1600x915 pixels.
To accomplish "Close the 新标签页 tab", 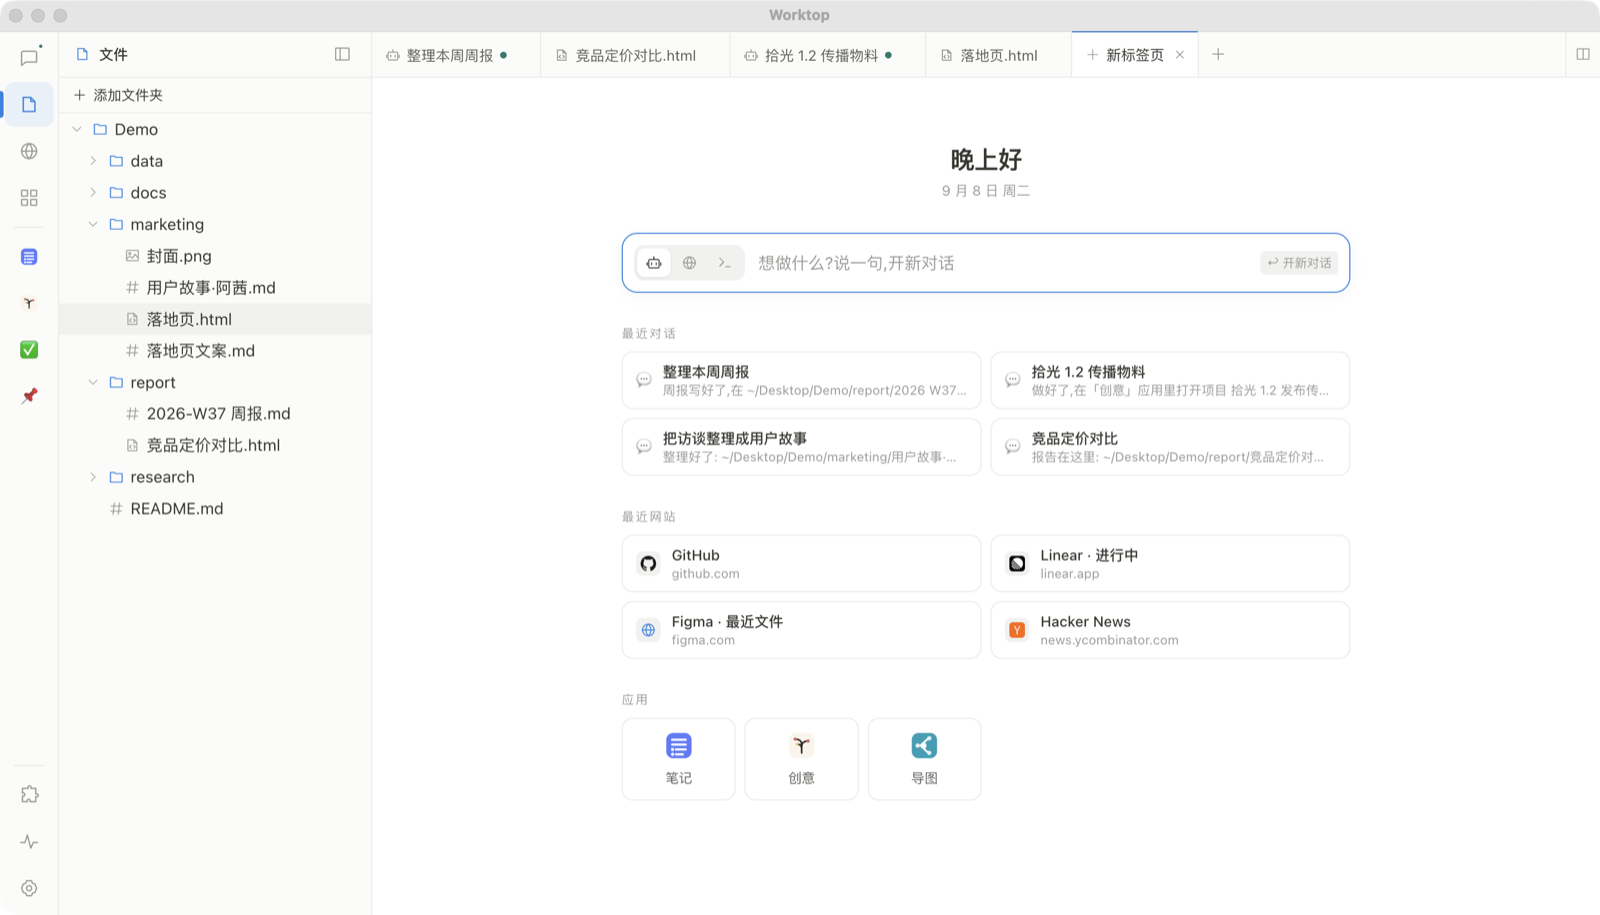I will pos(1180,55).
